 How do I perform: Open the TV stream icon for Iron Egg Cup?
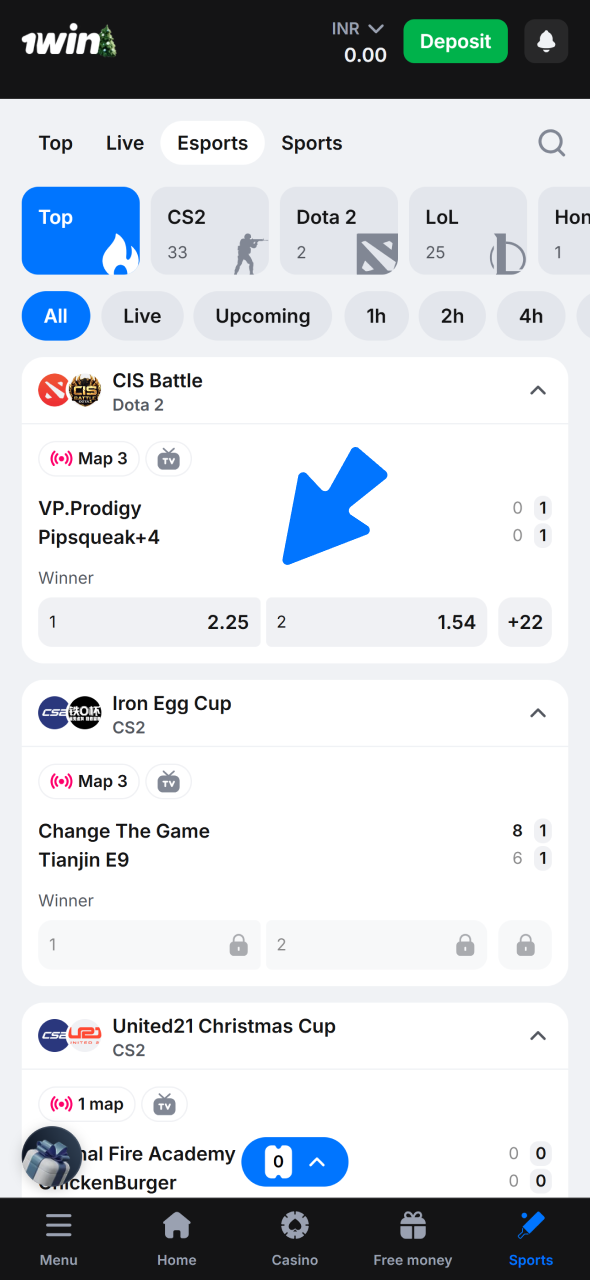(168, 781)
